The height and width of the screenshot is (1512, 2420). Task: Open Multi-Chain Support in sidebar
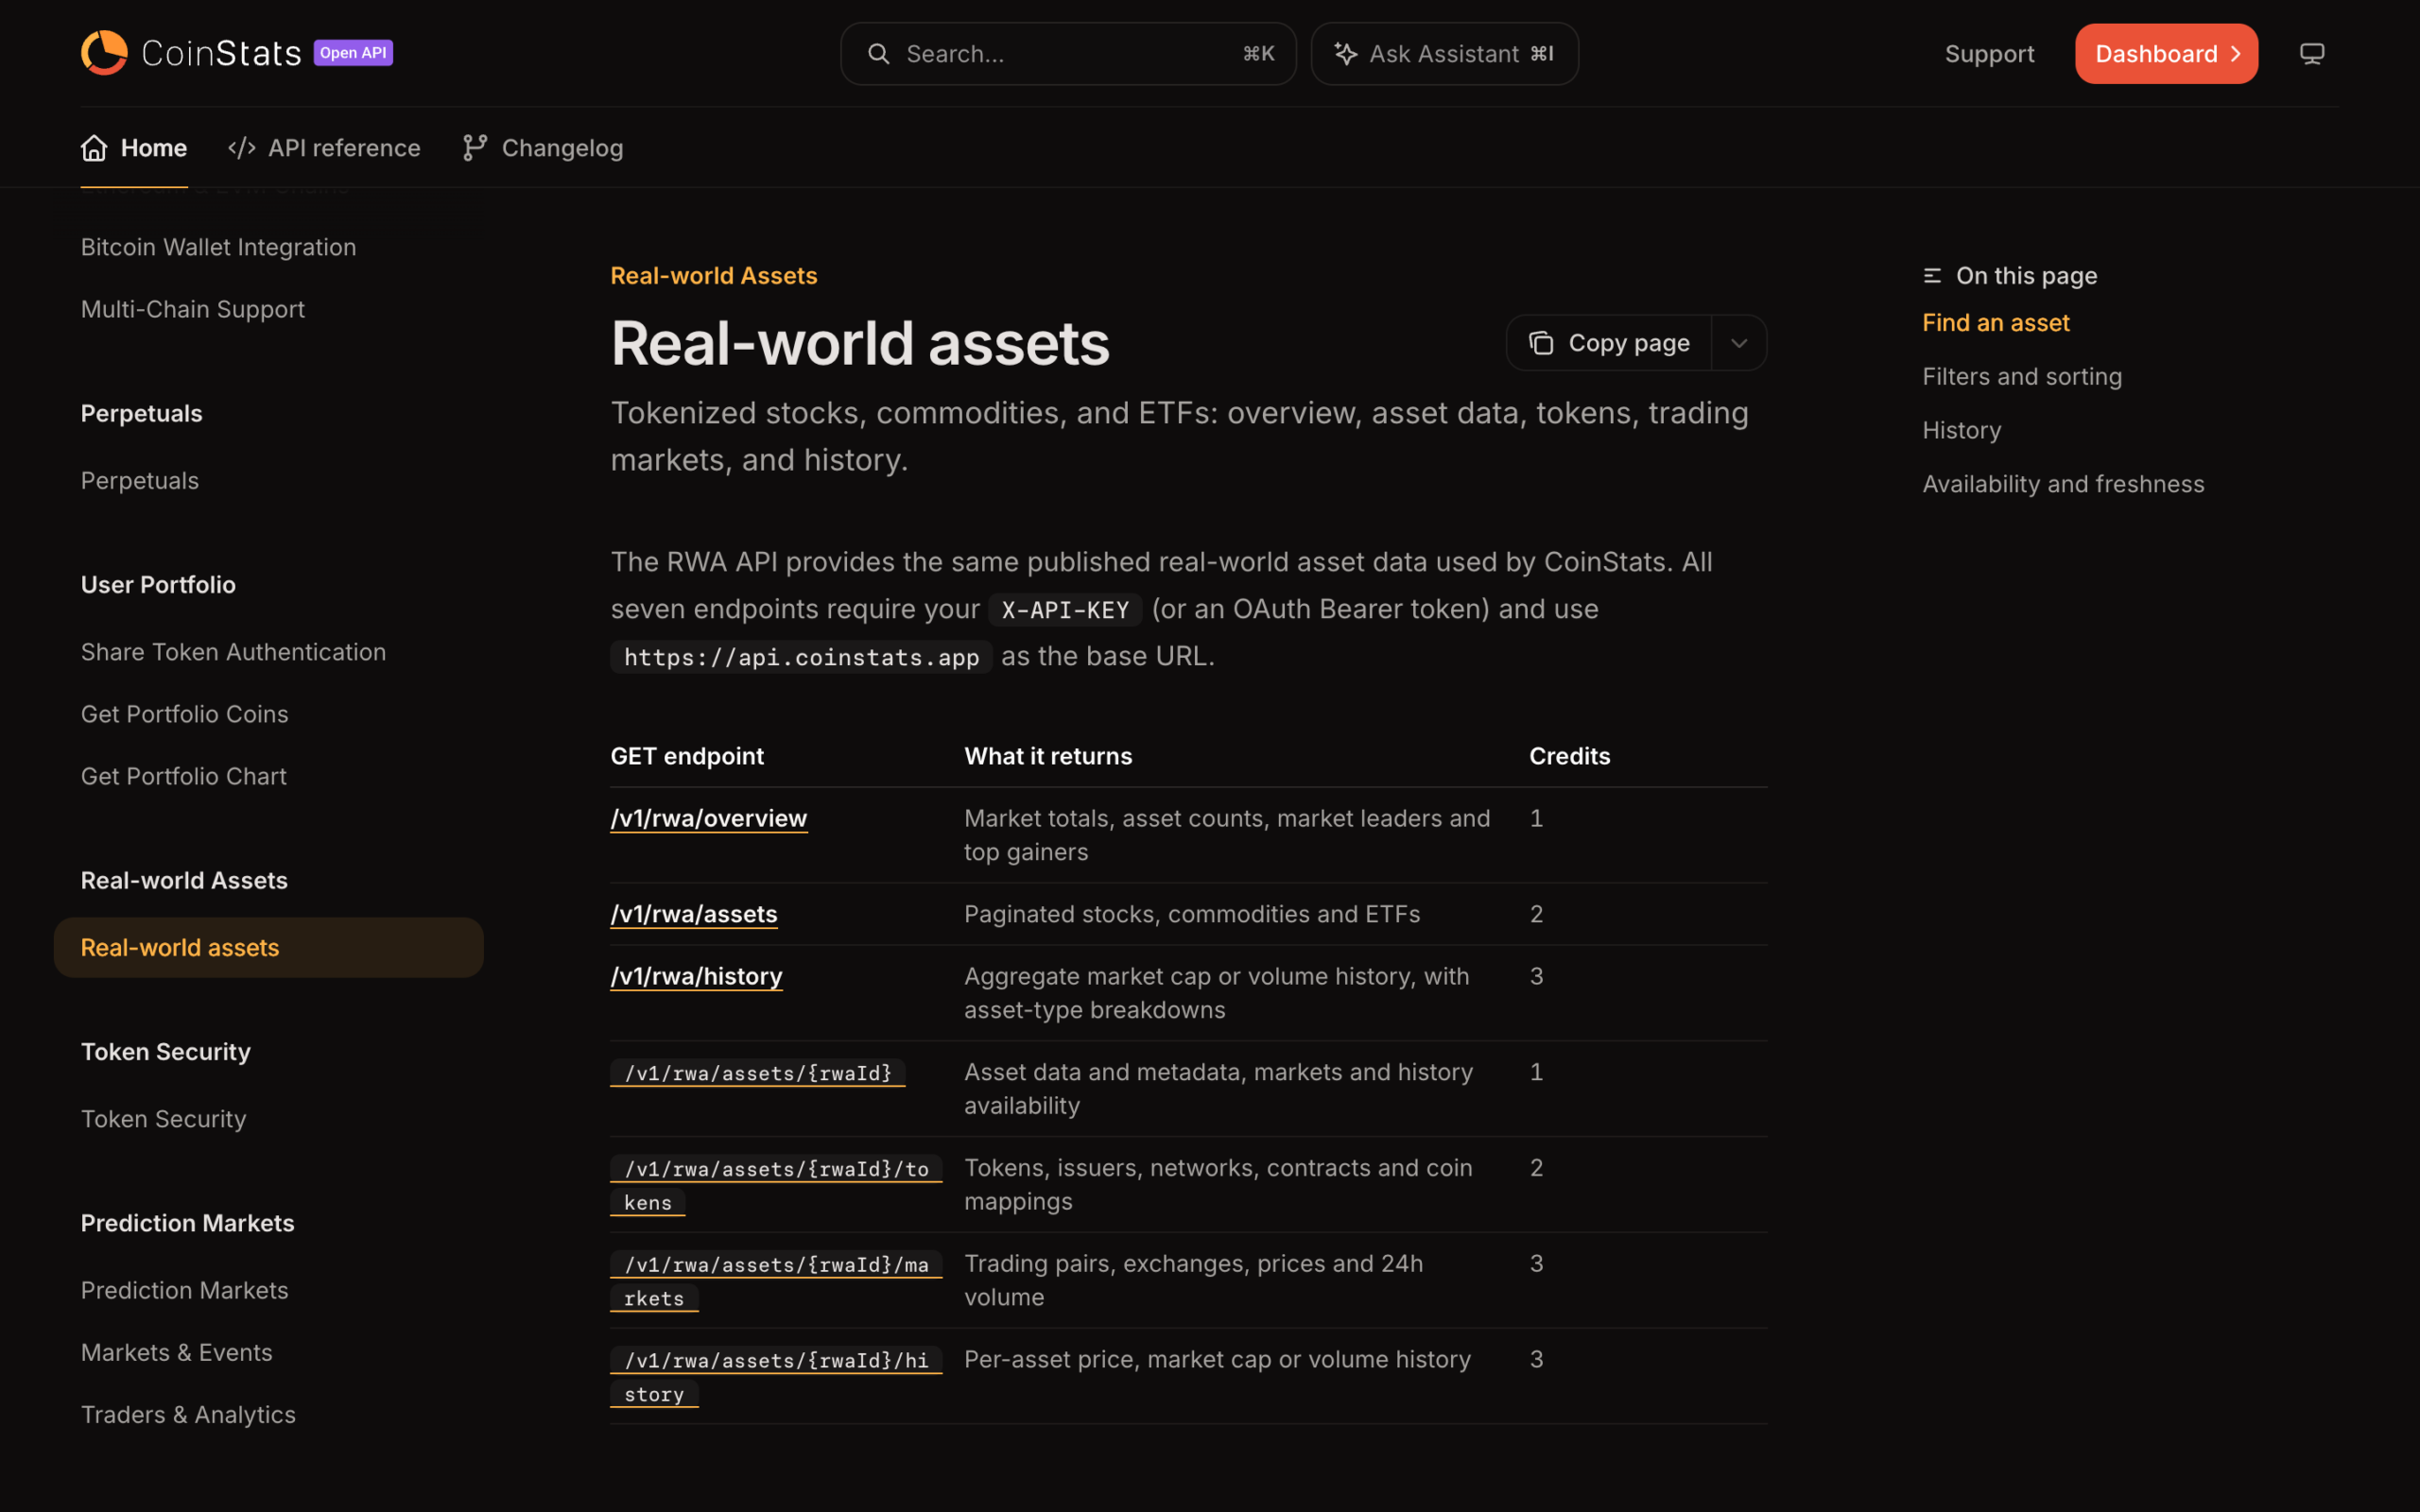[x=193, y=309]
